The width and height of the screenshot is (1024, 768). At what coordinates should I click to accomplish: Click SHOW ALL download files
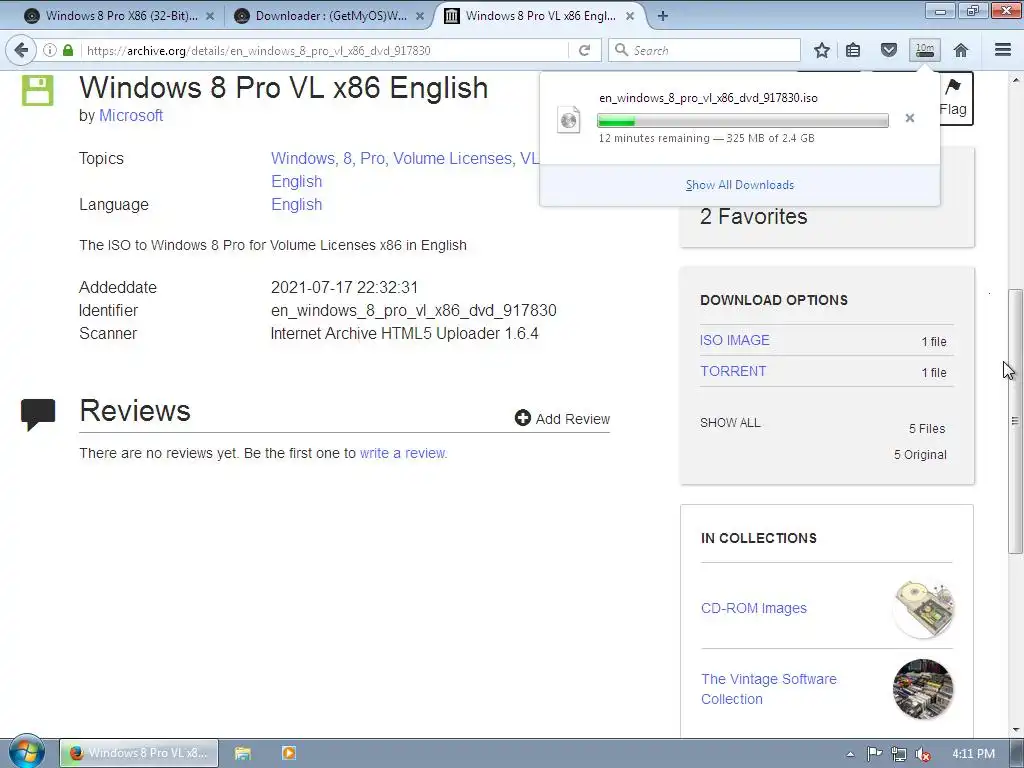point(730,423)
